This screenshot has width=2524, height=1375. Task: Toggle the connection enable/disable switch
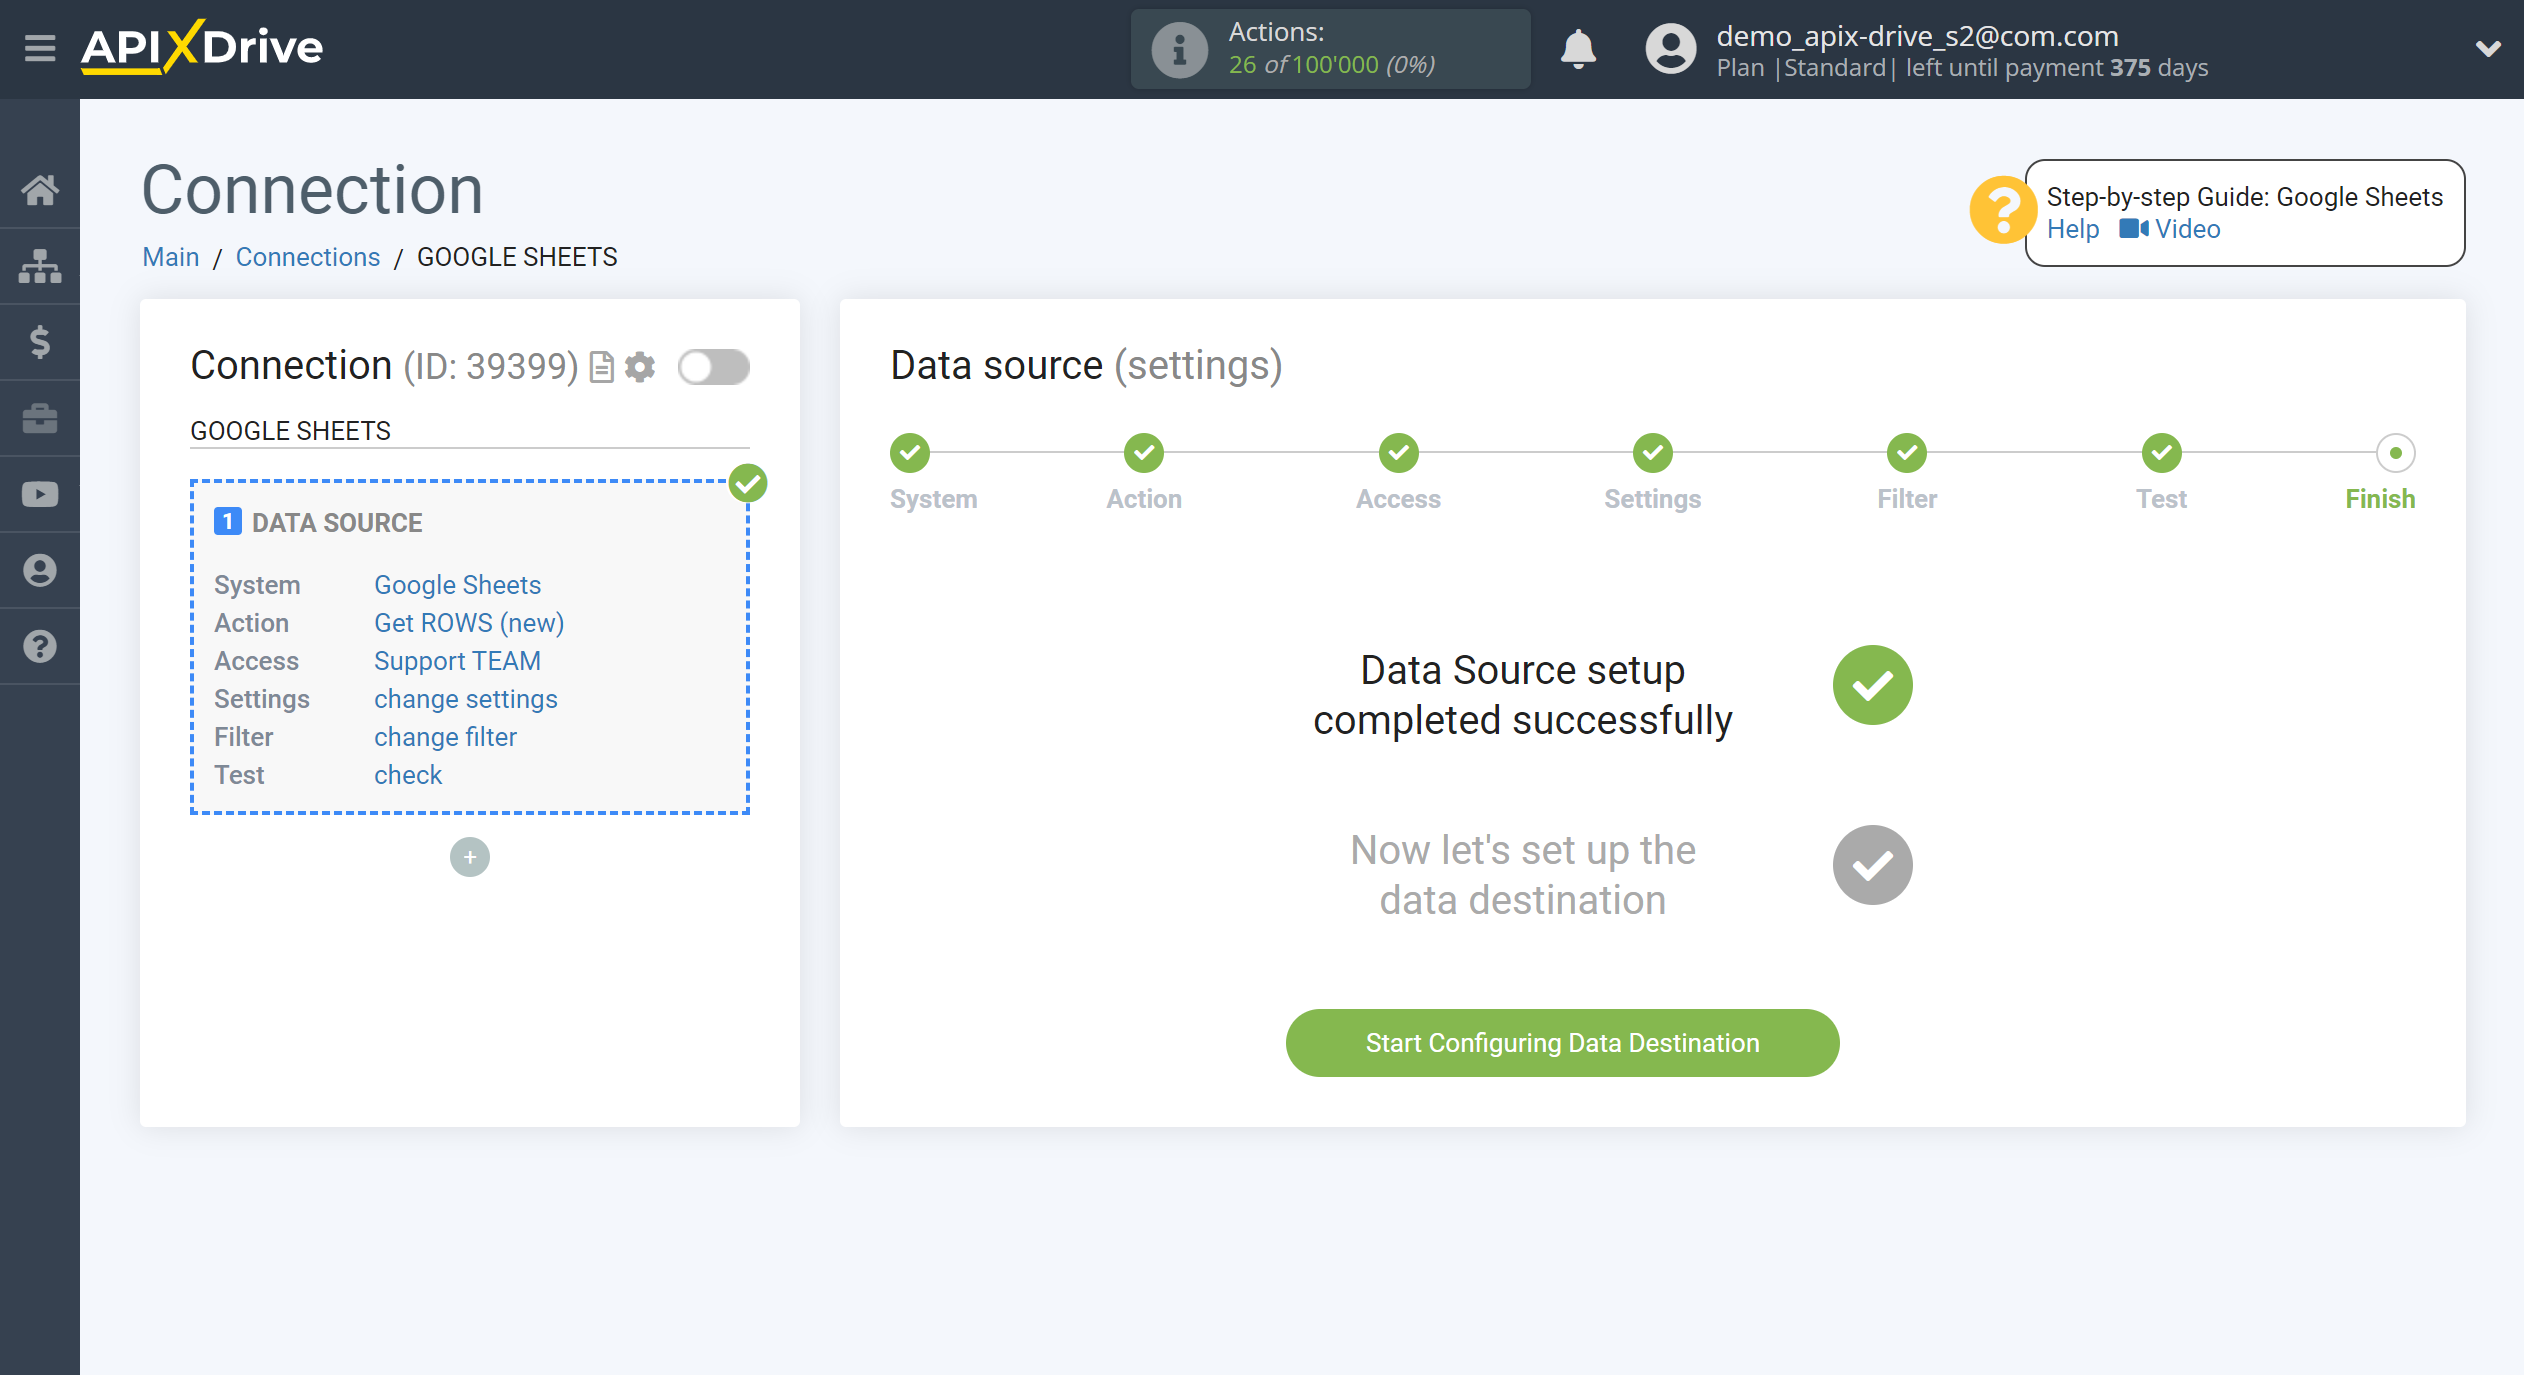coord(713,366)
